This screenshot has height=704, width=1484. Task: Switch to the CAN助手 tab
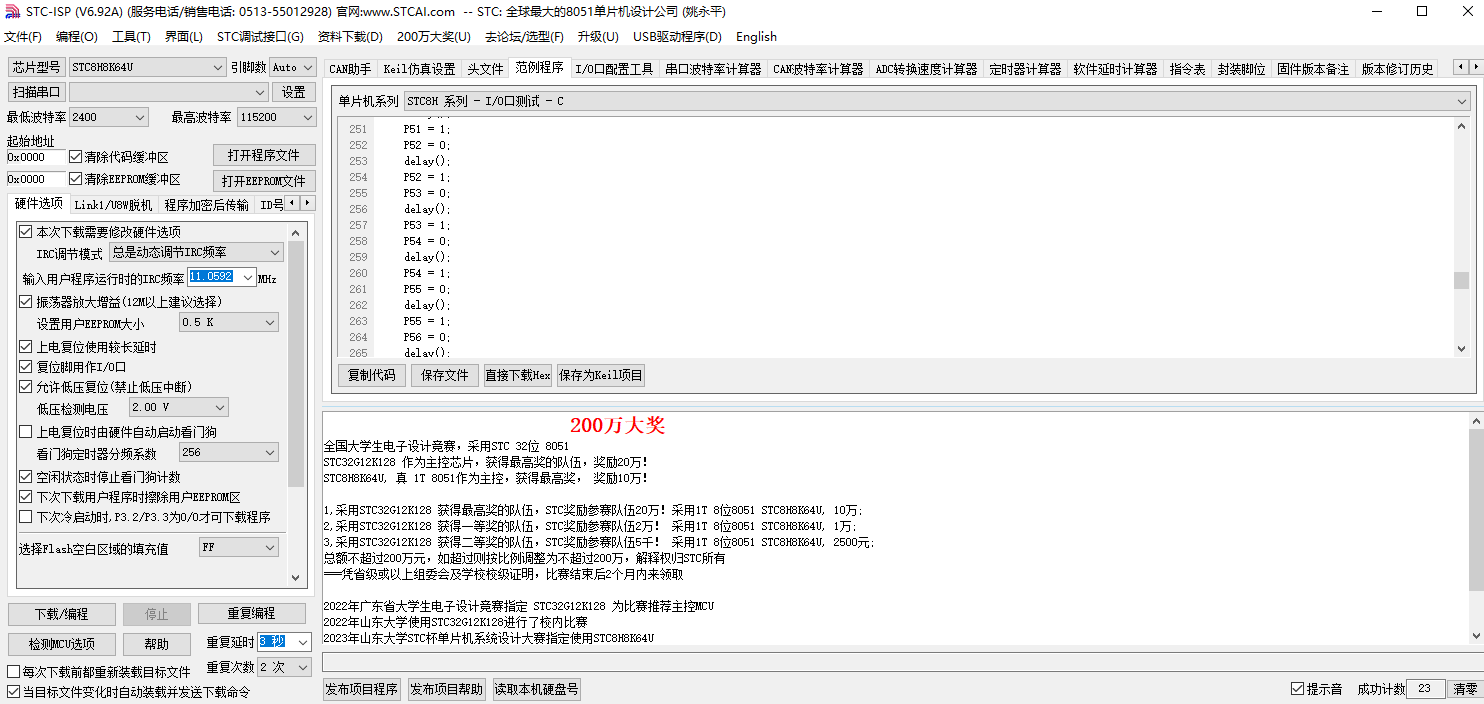350,69
